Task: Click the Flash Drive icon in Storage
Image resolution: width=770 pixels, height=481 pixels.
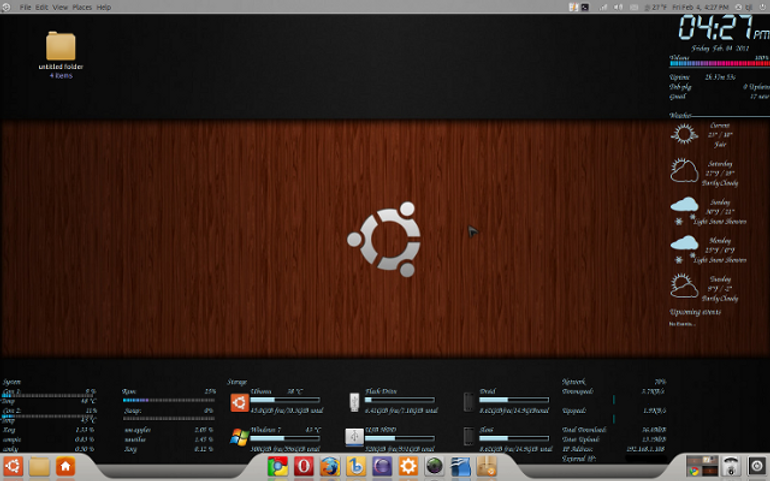Action: pos(354,402)
